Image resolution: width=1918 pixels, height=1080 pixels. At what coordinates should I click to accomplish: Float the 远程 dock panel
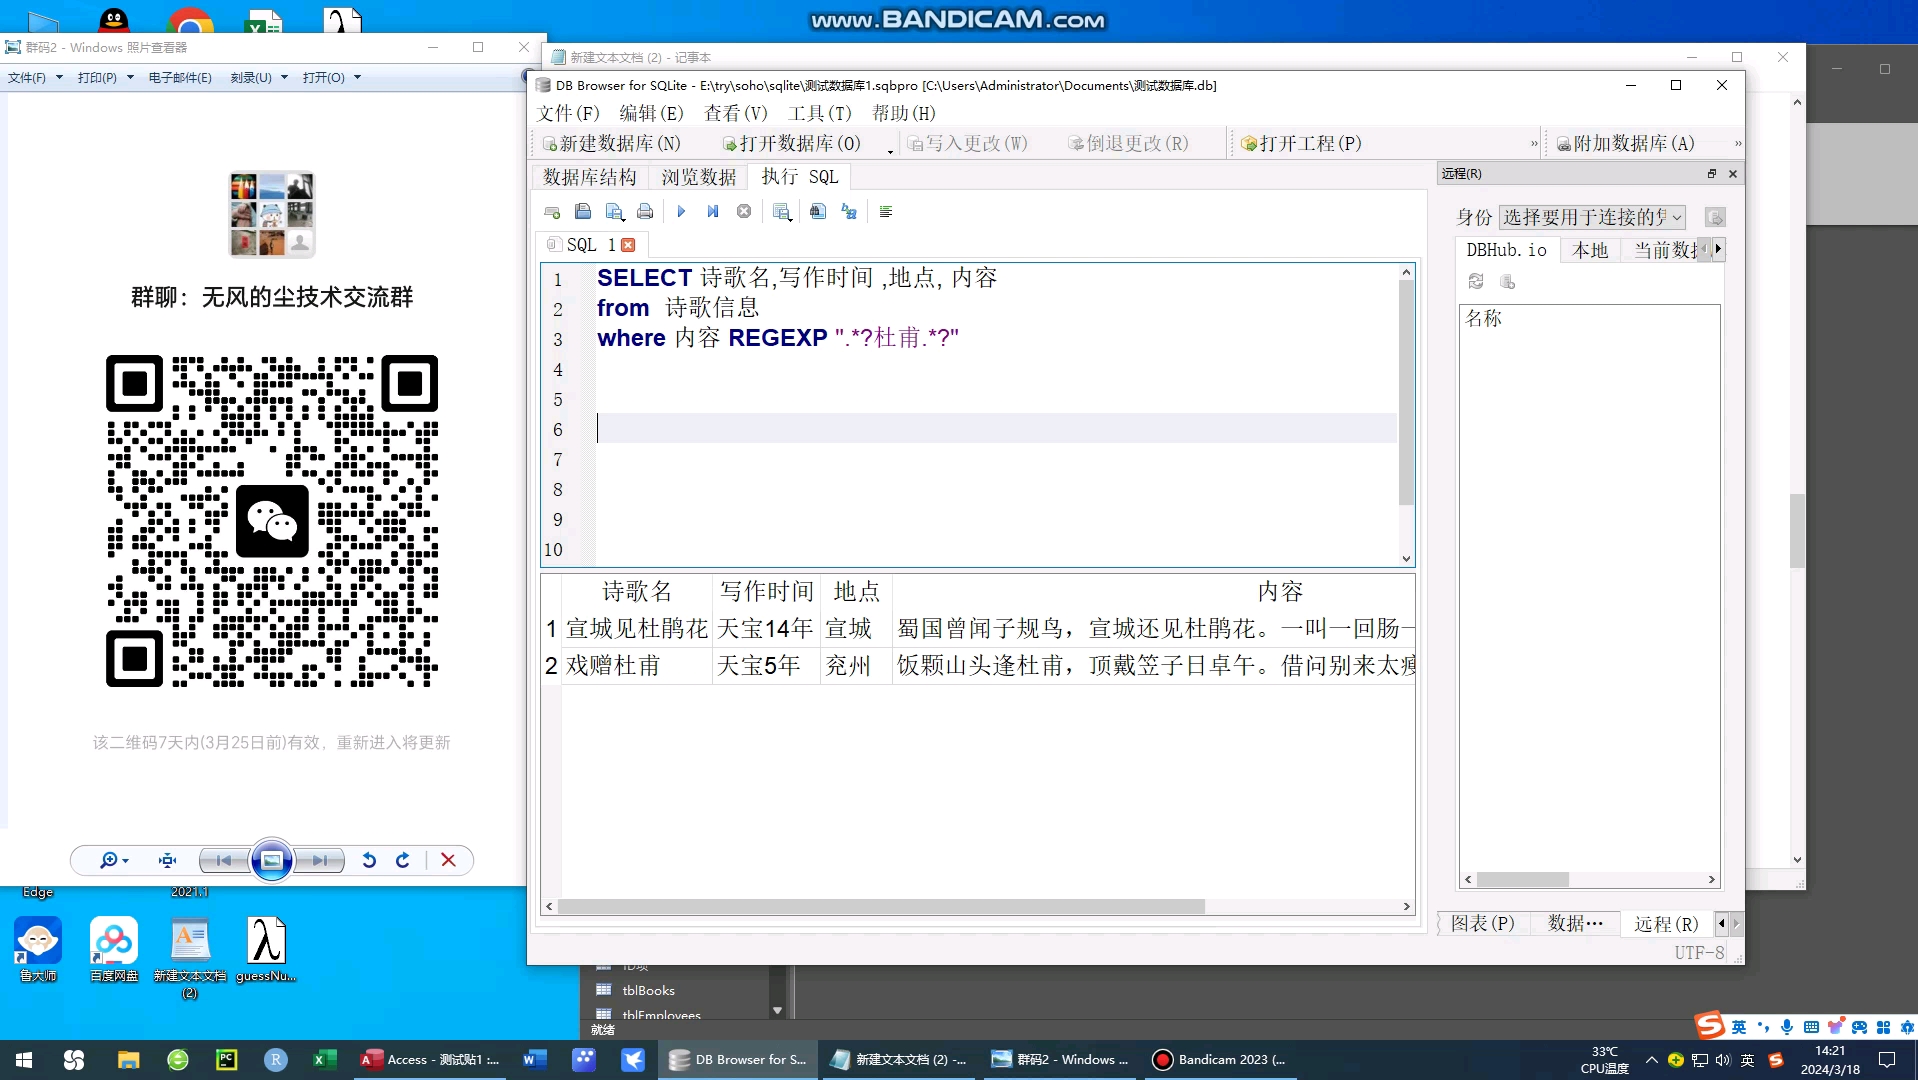click(1712, 174)
